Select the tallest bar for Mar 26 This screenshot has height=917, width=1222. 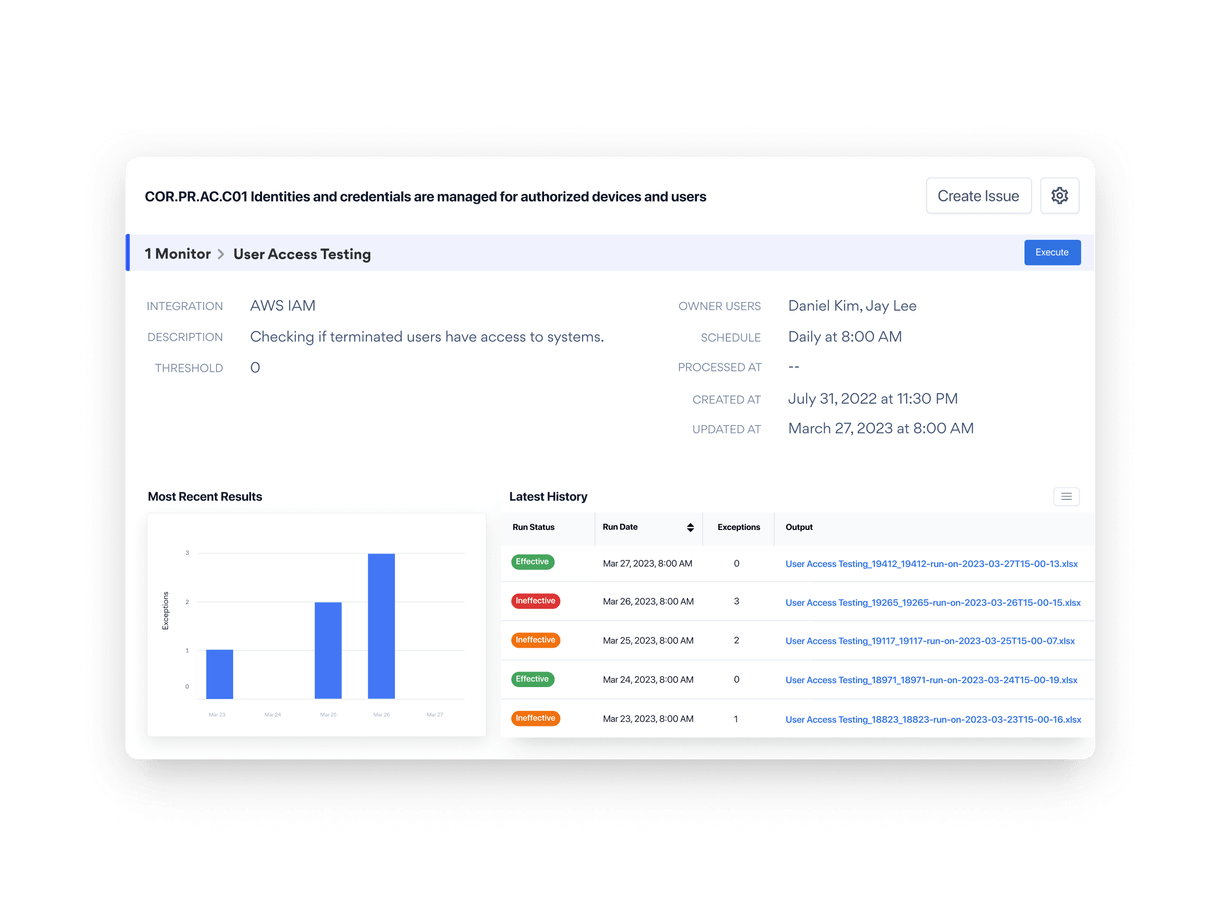pyautogui.click(x=381, y=626)
